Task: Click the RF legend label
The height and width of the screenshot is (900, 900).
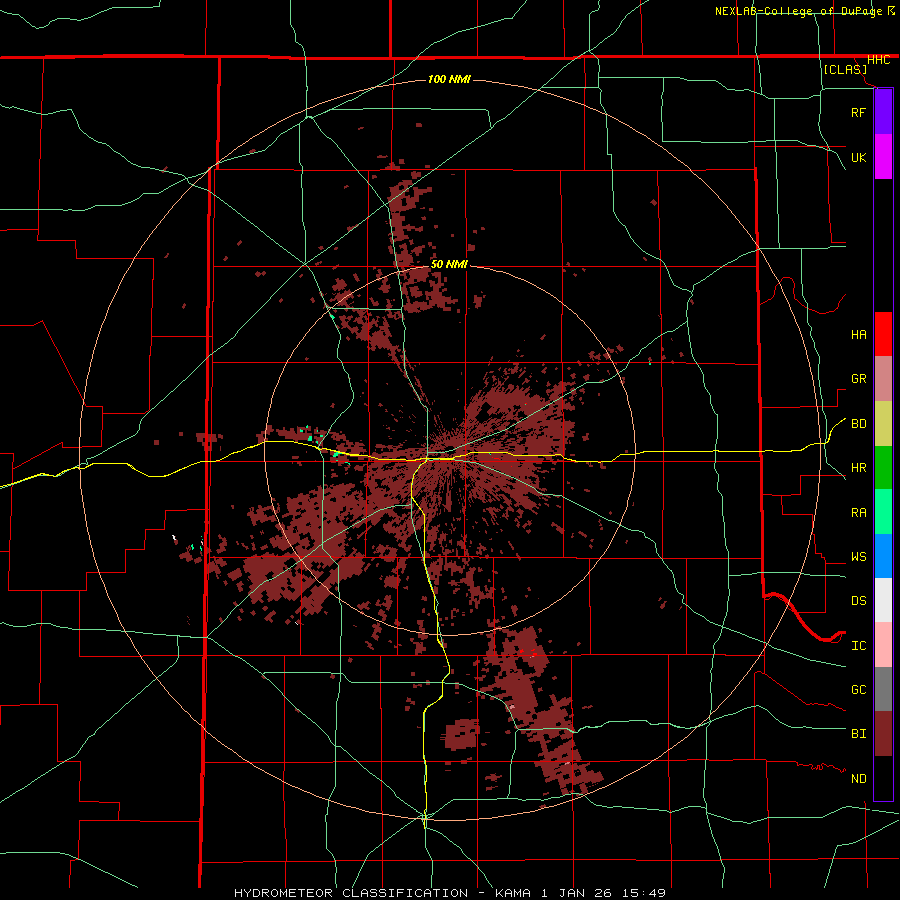Action: (858, 113)
